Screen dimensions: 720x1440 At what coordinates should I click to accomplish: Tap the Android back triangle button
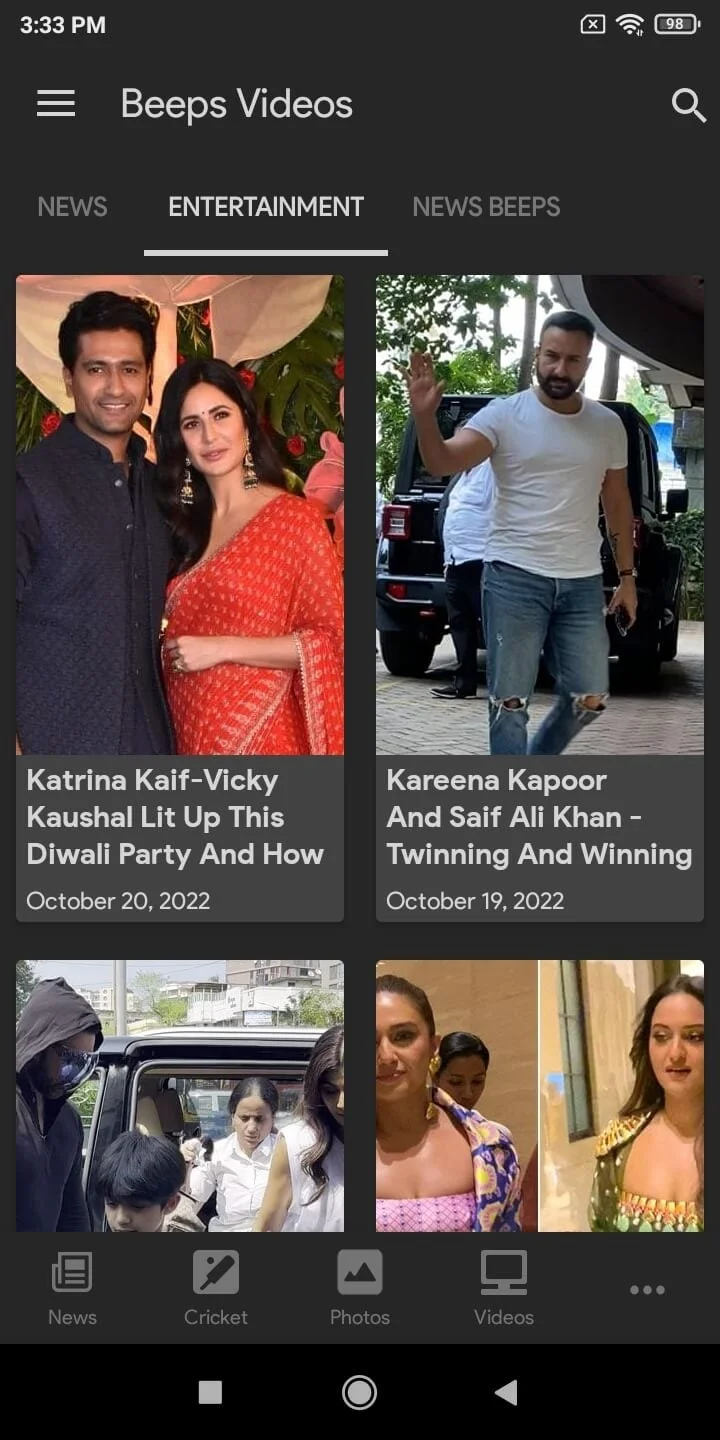tap(506, 1392)
